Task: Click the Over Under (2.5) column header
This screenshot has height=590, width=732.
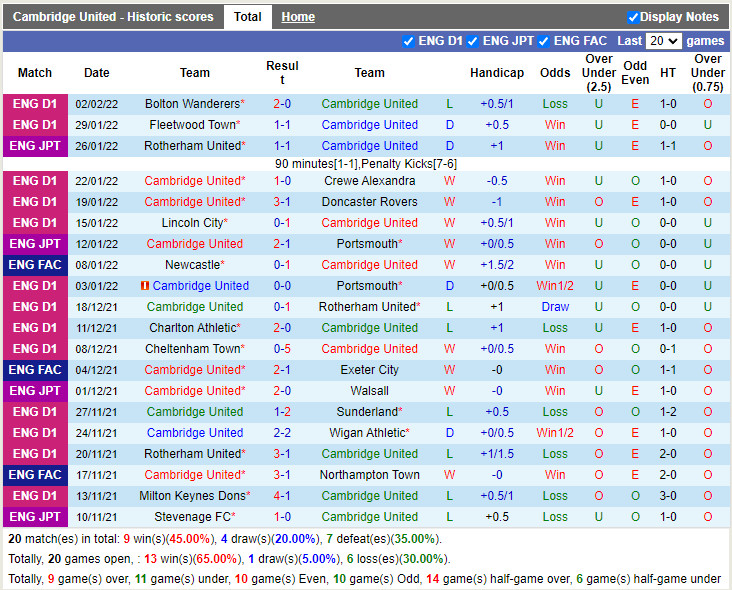Action: pyautogui.click(x=599, y=73)
